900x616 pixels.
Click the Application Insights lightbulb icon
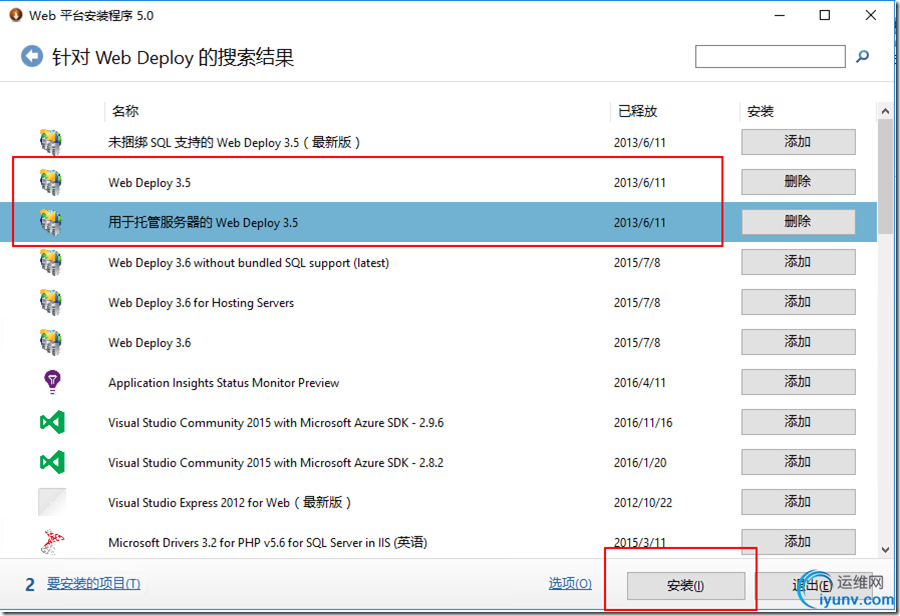(52, 382)
